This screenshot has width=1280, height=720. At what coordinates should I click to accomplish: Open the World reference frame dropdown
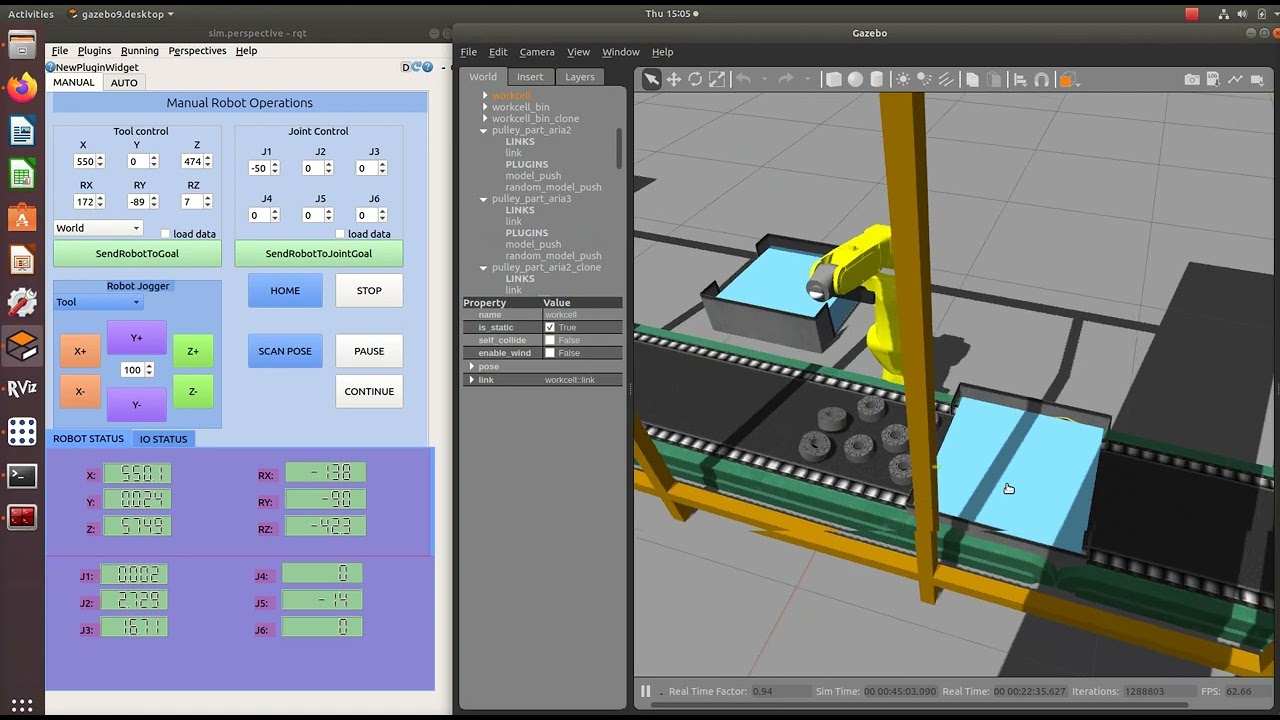(x=98, y=228)
